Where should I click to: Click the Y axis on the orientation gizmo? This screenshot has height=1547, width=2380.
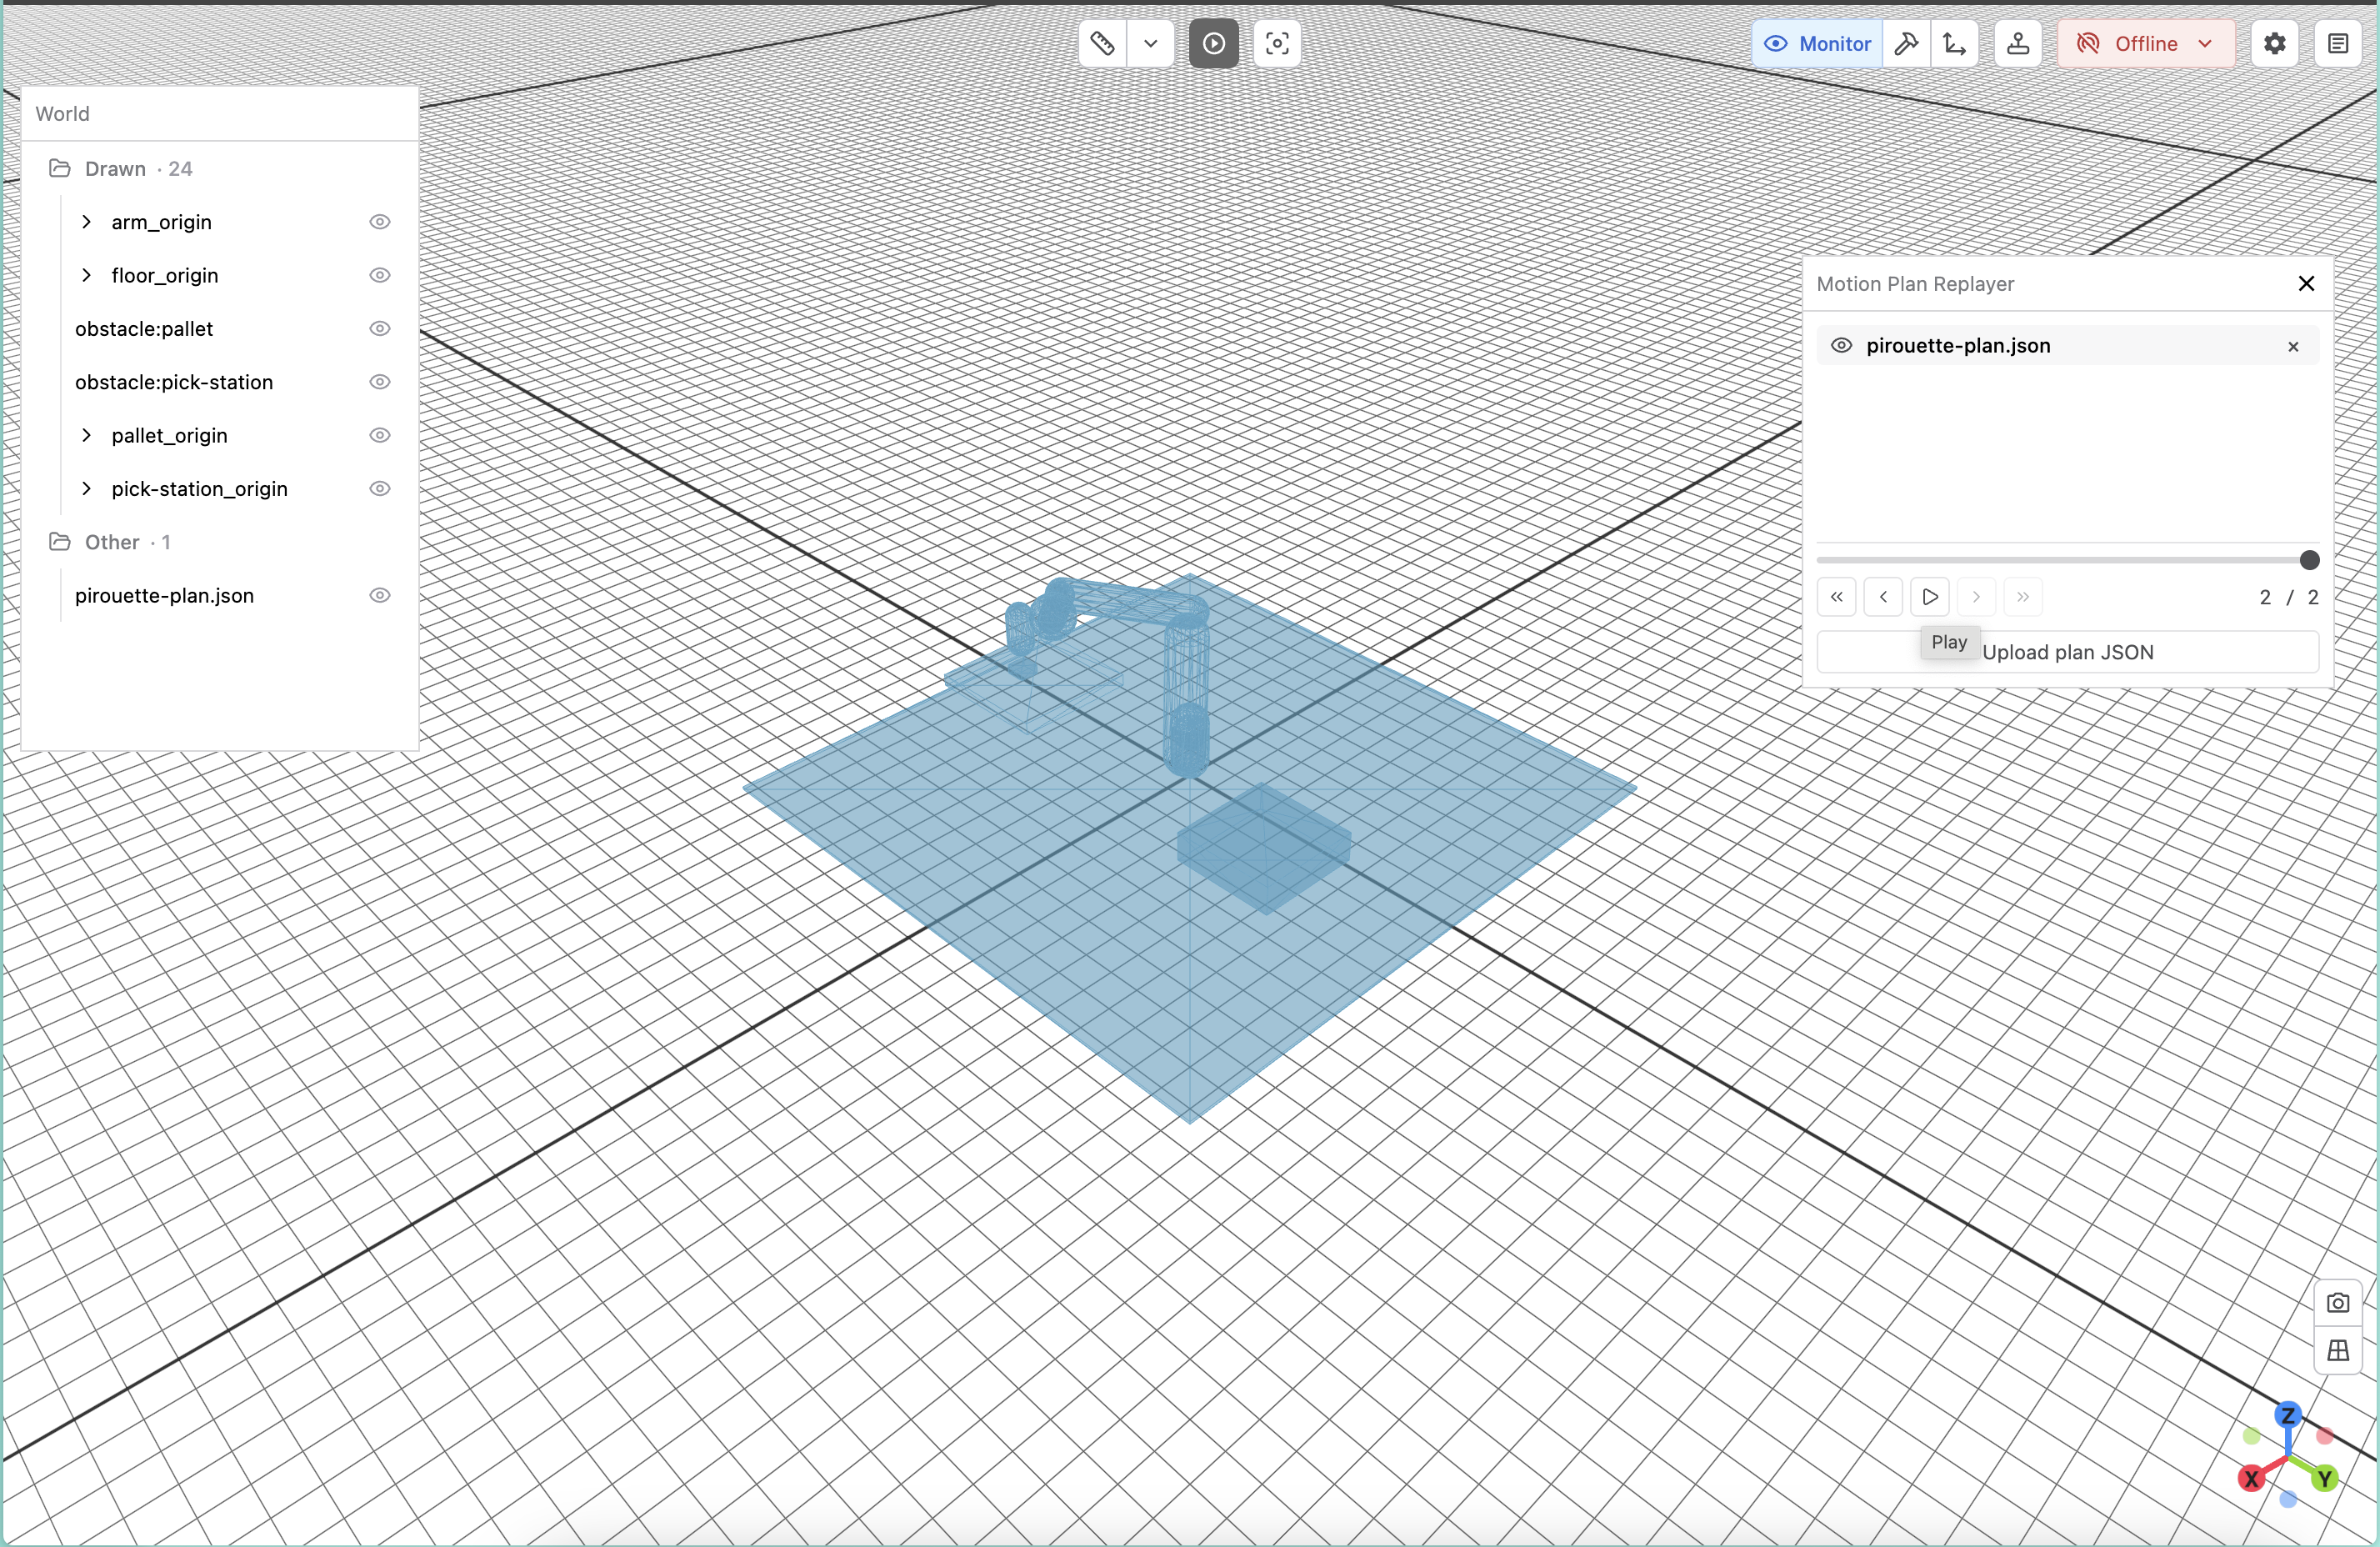tap(2325, 1478)
